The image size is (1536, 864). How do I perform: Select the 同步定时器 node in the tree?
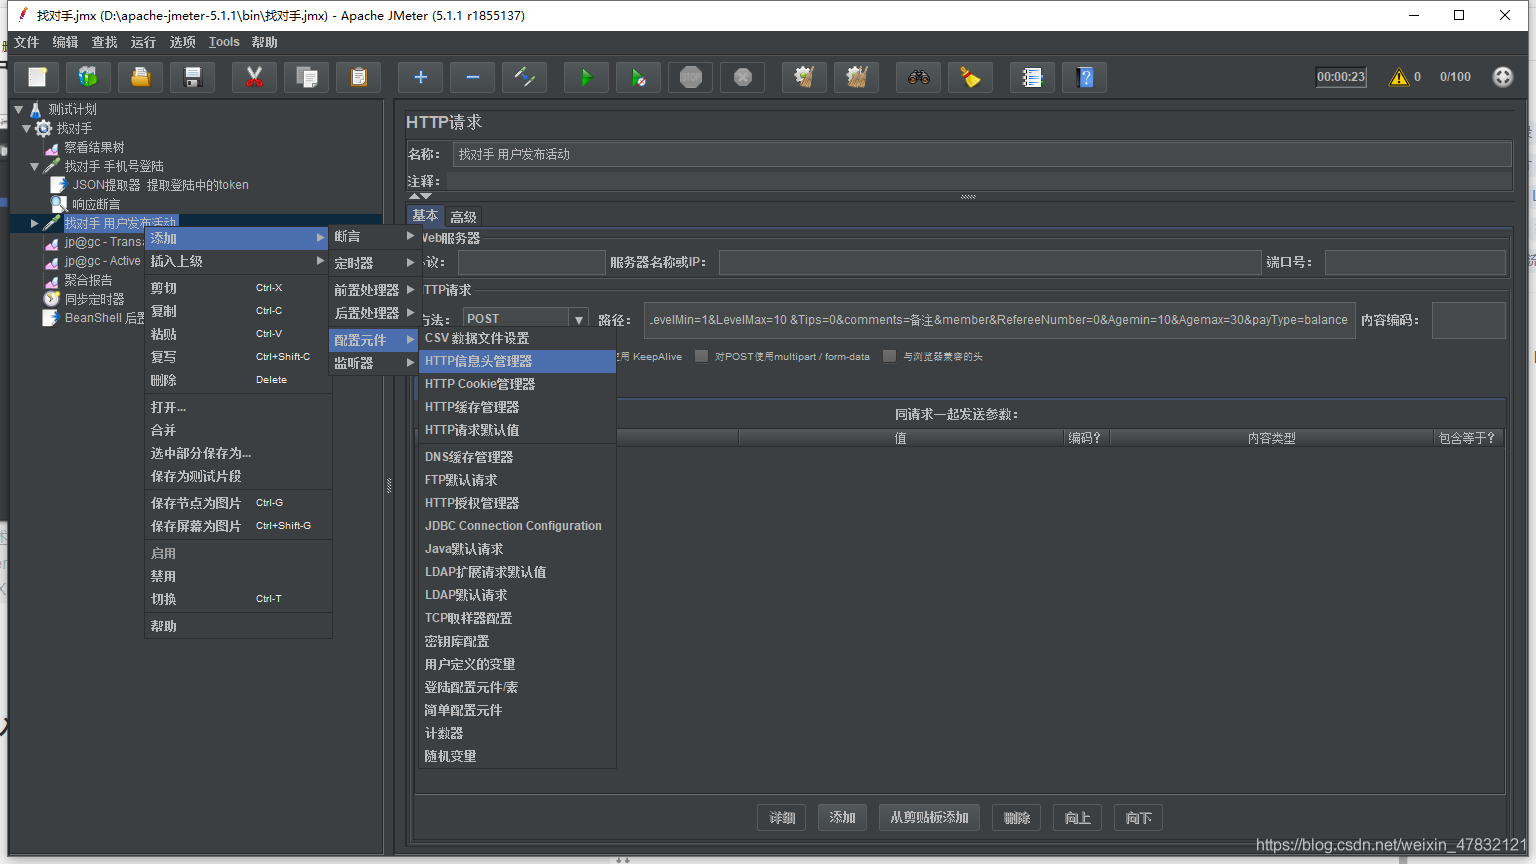coord(94,299)
